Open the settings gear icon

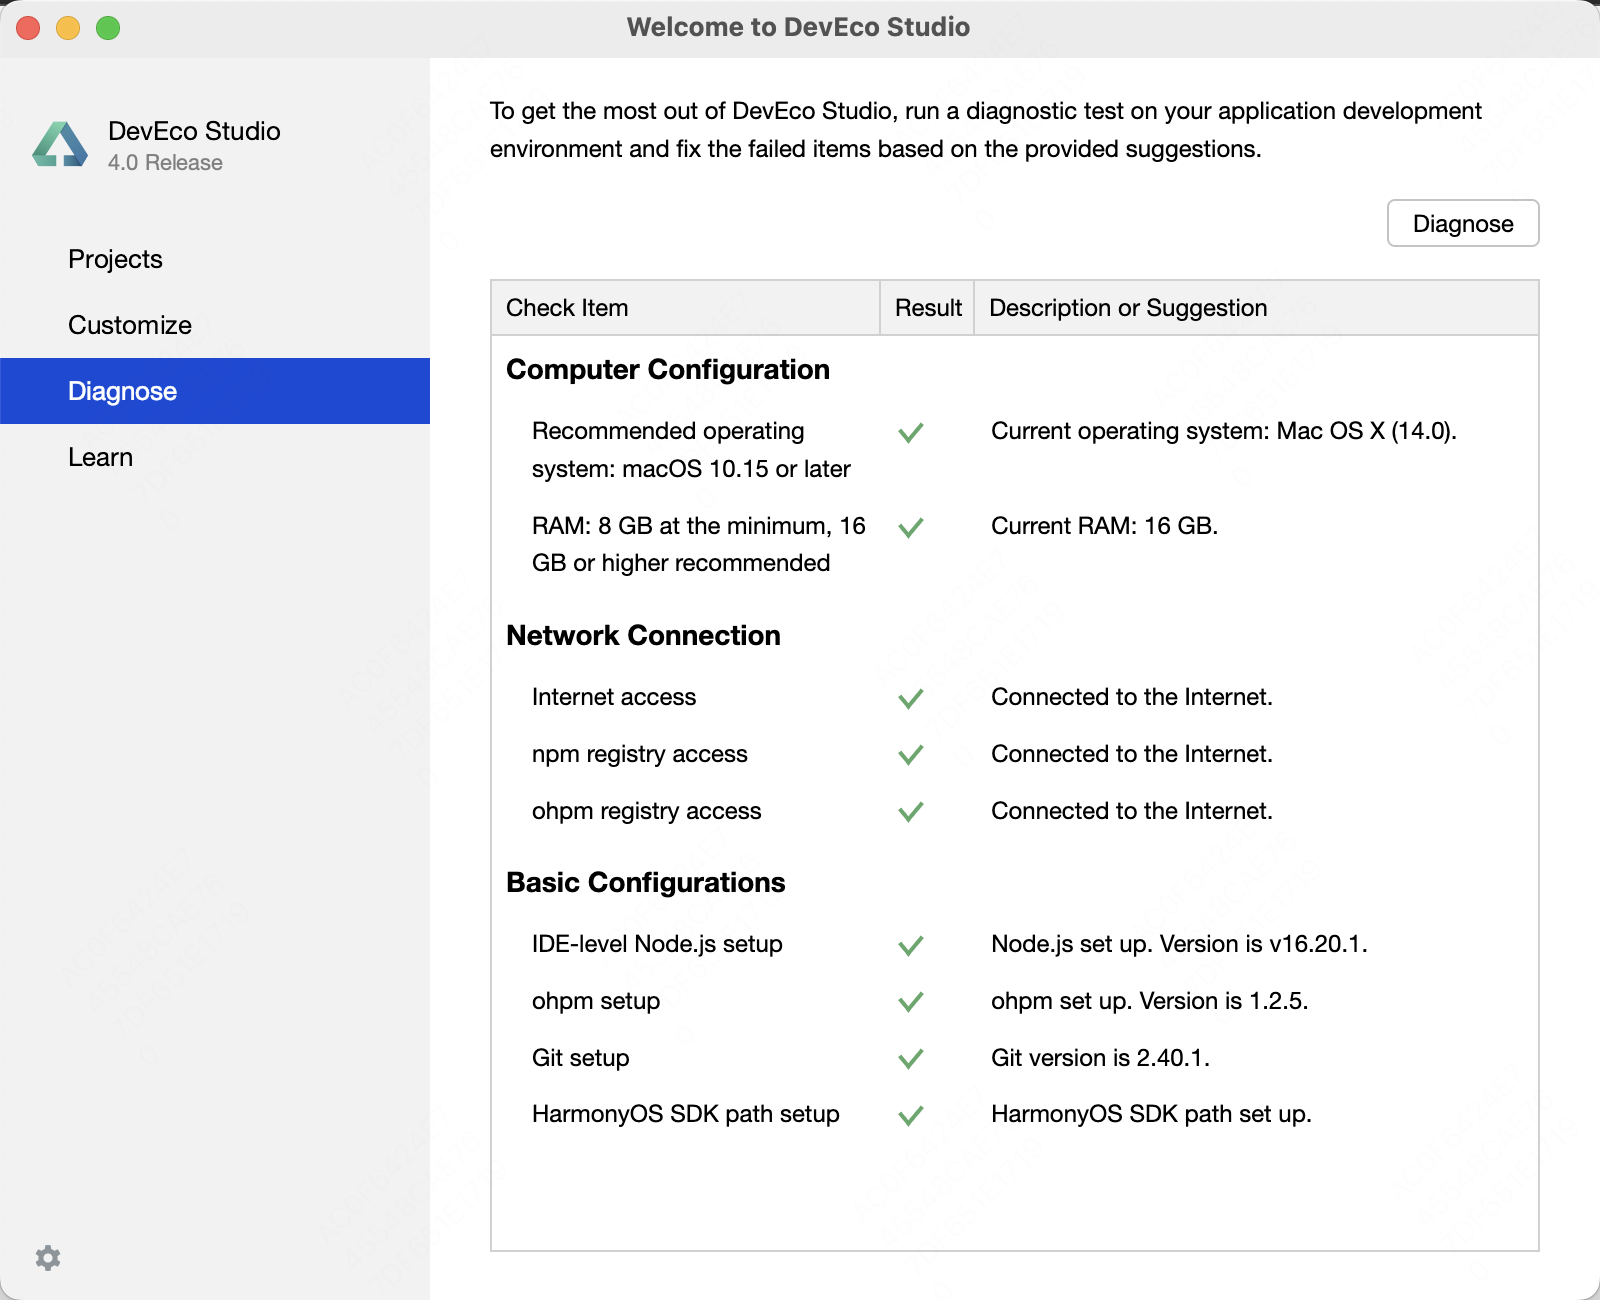click(48, 1258)
